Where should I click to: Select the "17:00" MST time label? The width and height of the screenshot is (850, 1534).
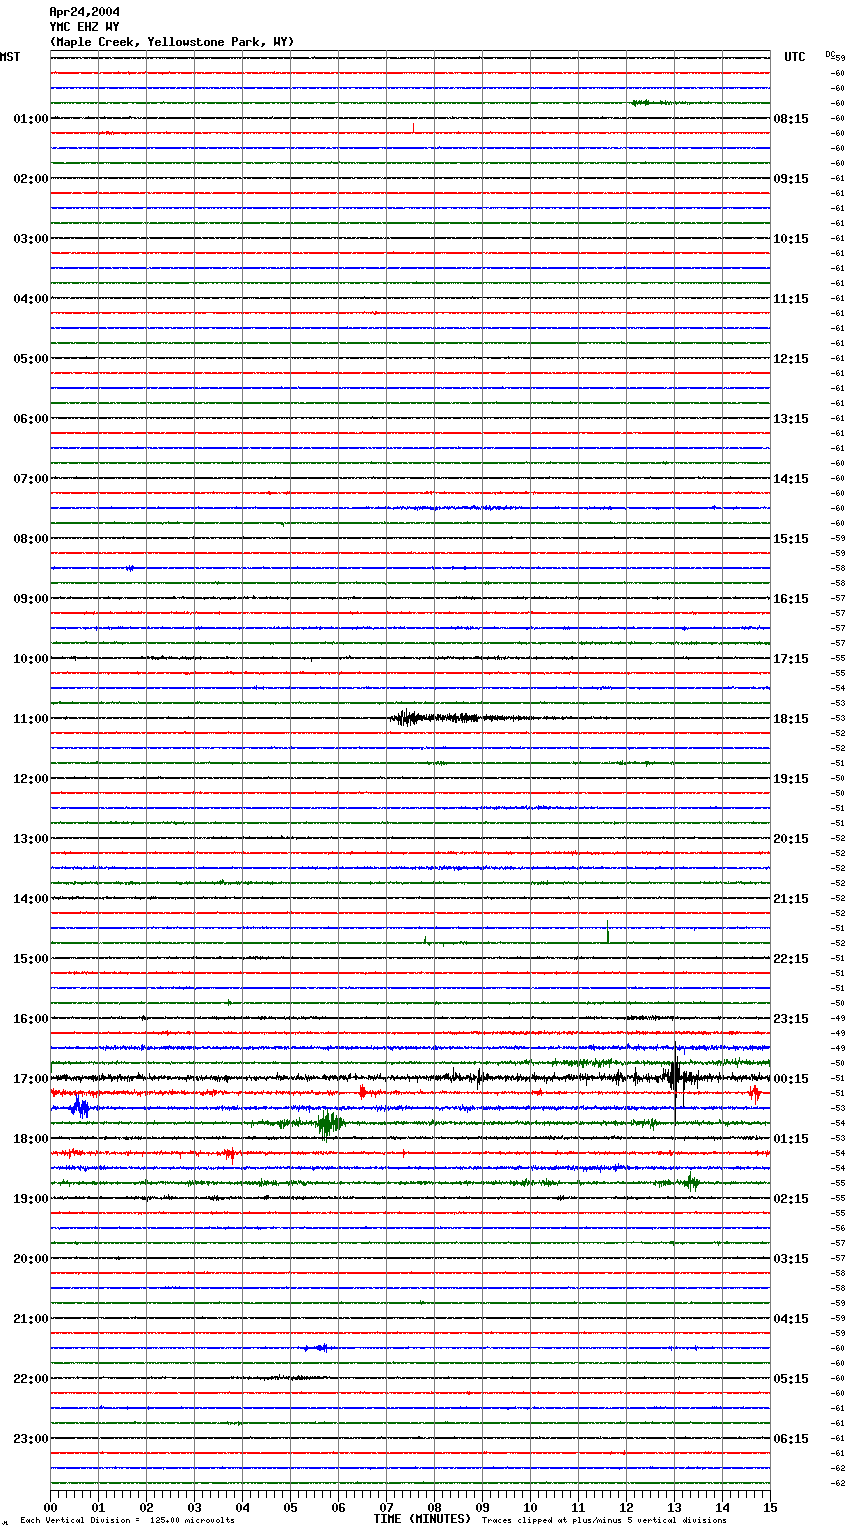30,1078
